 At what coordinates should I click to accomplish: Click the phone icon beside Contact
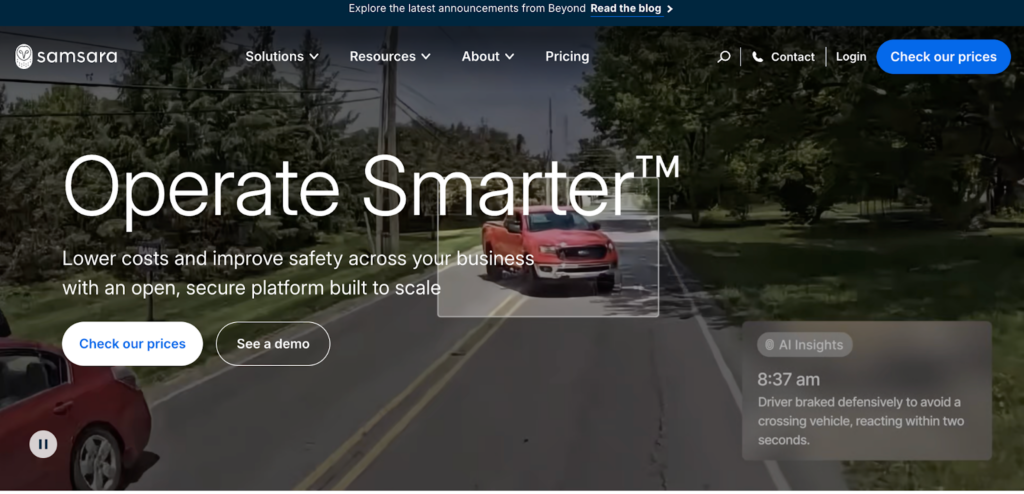(758, 57)
